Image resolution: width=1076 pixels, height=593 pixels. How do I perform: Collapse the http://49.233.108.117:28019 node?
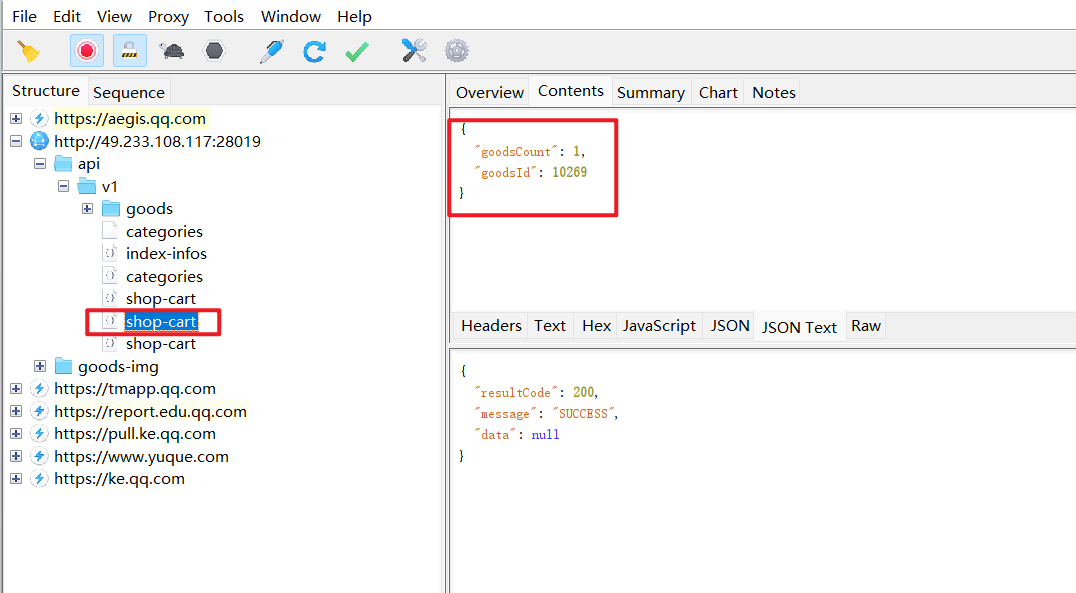16,141
